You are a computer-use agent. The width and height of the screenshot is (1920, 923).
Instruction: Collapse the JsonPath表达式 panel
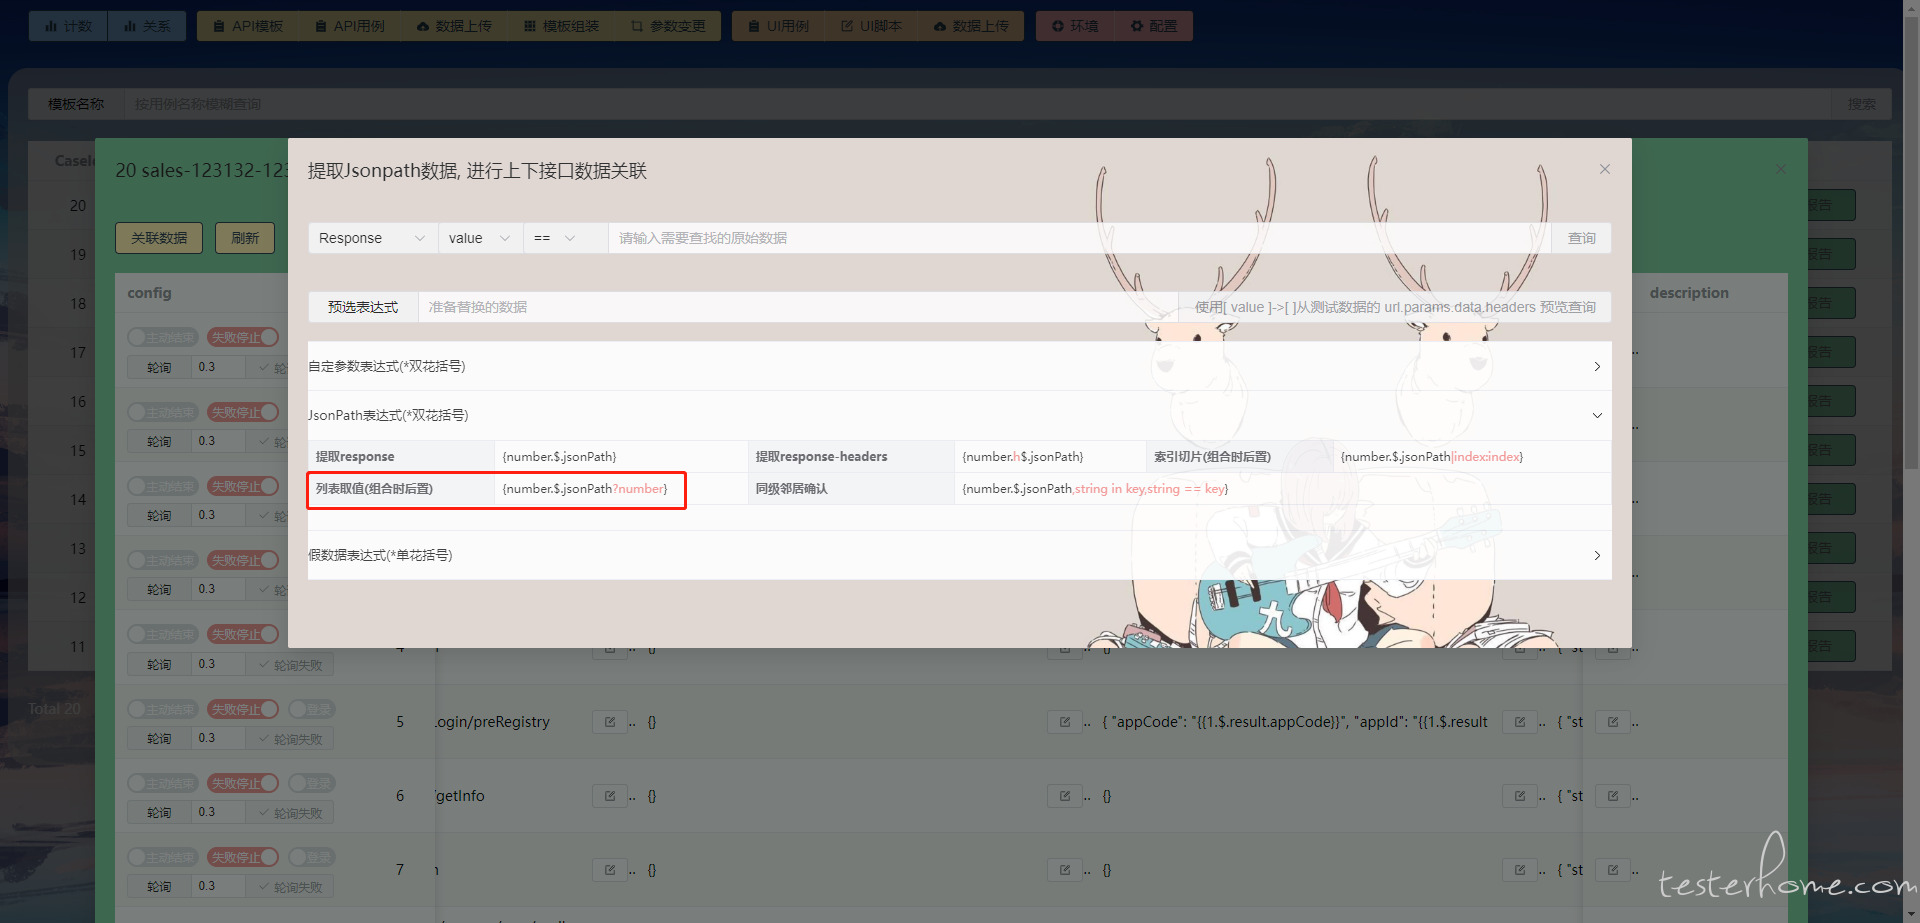coord(959,415)
